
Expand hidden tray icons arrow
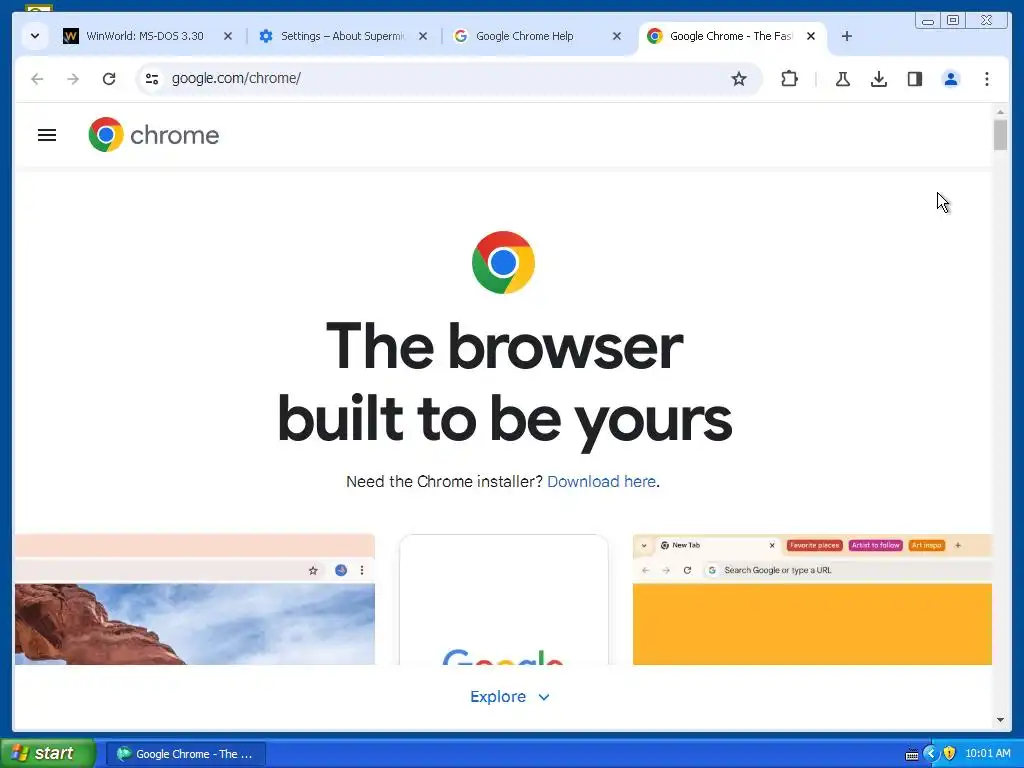coord(931,754)
